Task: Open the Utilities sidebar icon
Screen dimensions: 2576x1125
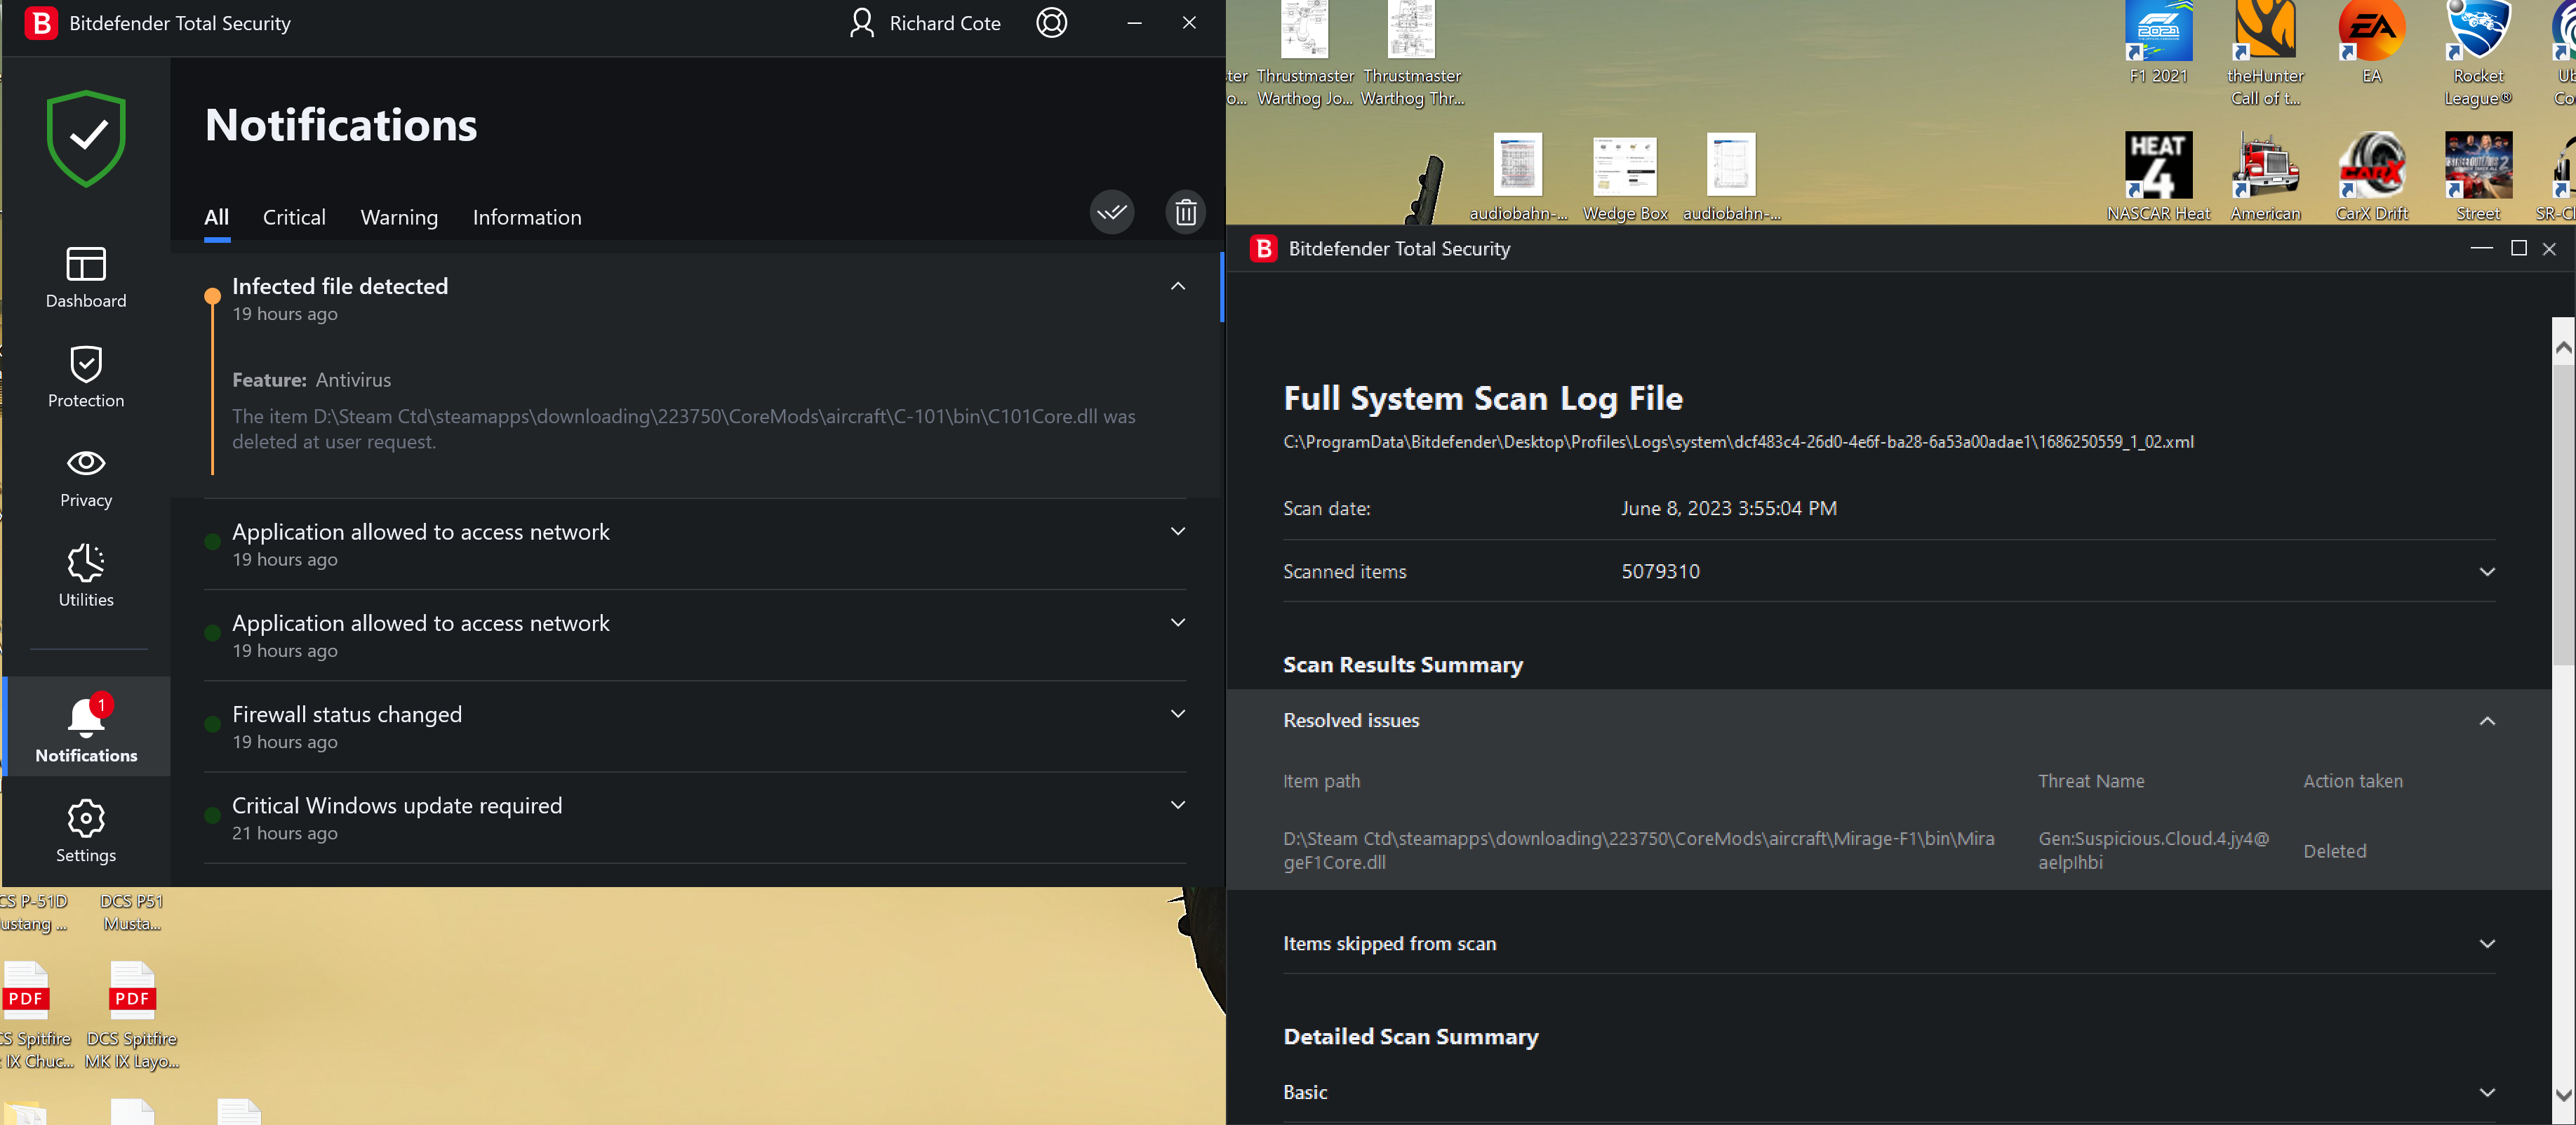Action: point(86,563)
